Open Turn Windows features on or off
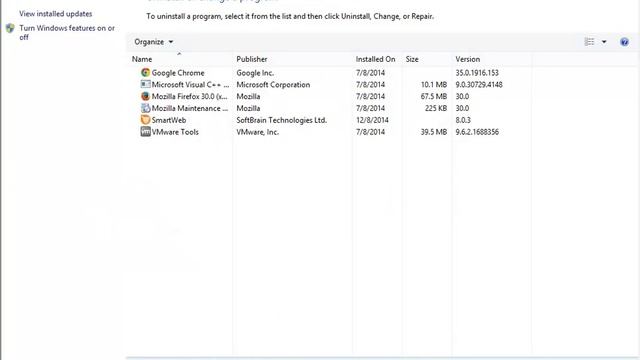 coord(67,33)
